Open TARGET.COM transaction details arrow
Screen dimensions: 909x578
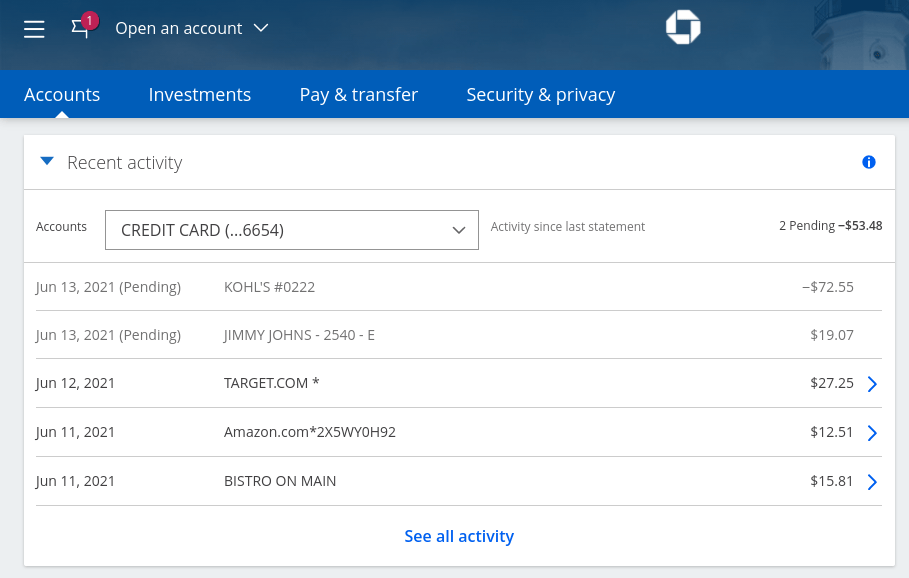coord(871,384)
